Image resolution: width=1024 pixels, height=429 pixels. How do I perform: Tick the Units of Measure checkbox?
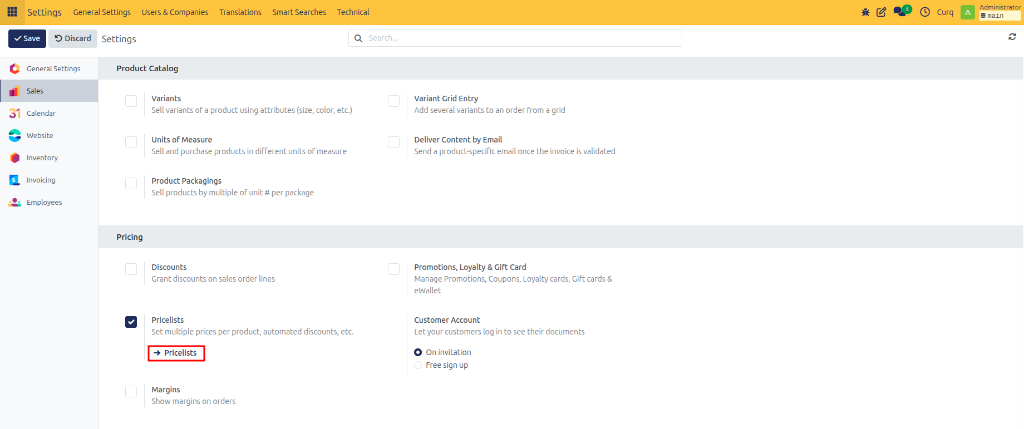pos(131,142)
